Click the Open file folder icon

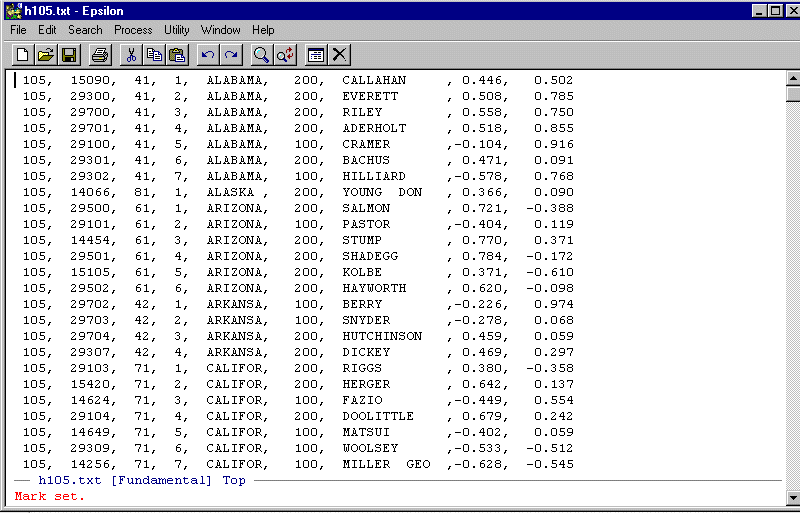(x=46, y=55)
